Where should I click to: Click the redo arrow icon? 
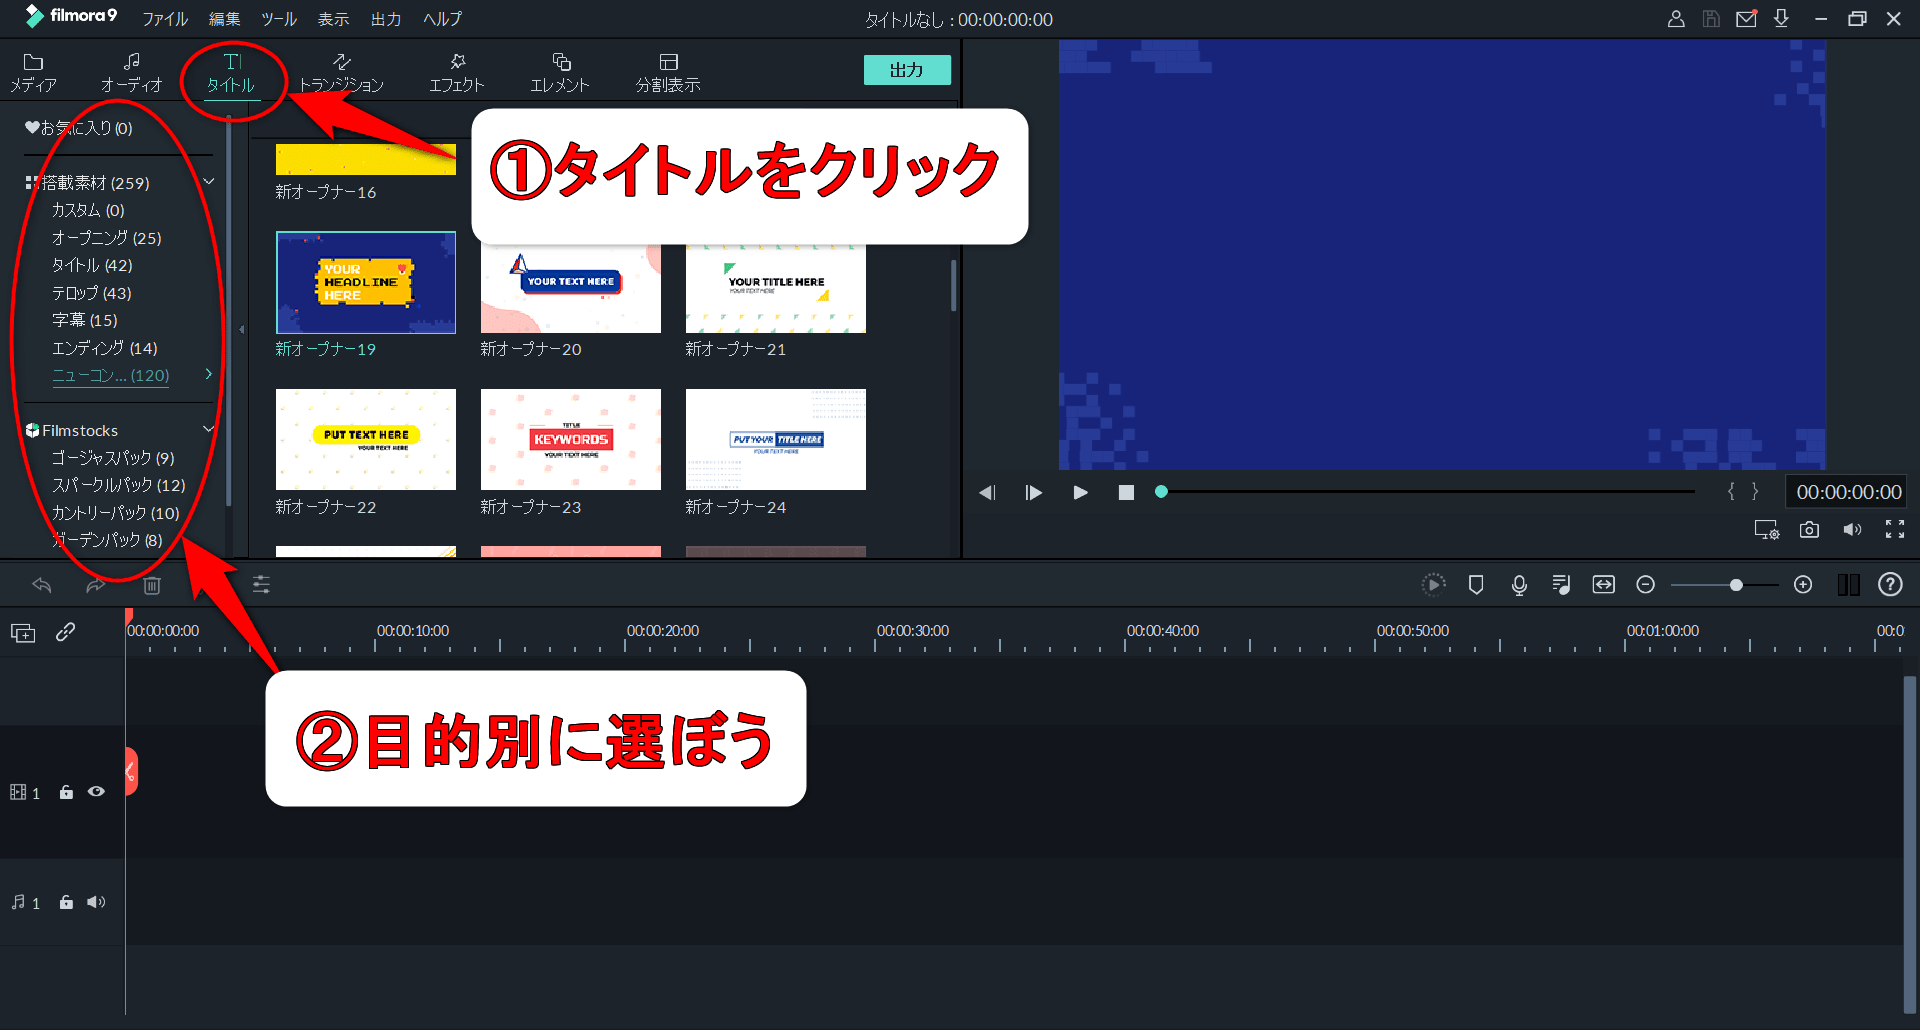pos(95,585)
